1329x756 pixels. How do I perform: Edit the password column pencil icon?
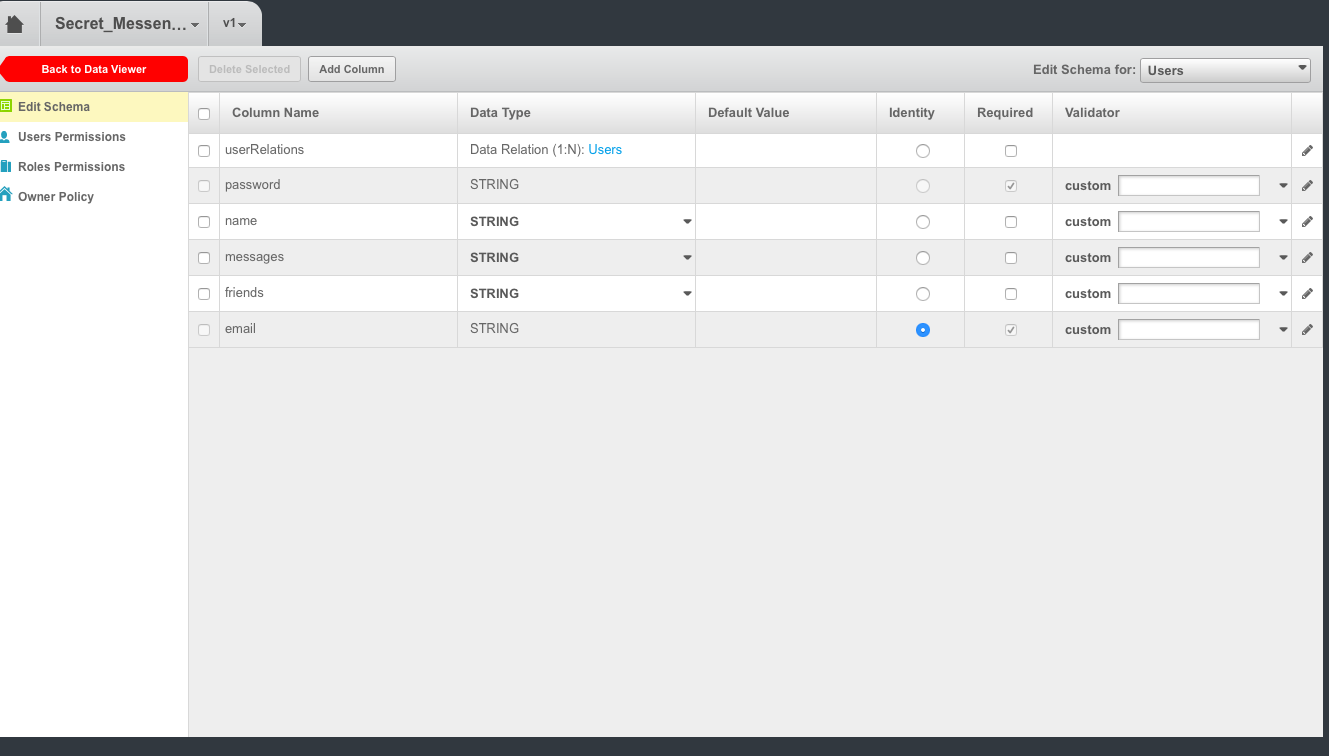pos(1307,186)
